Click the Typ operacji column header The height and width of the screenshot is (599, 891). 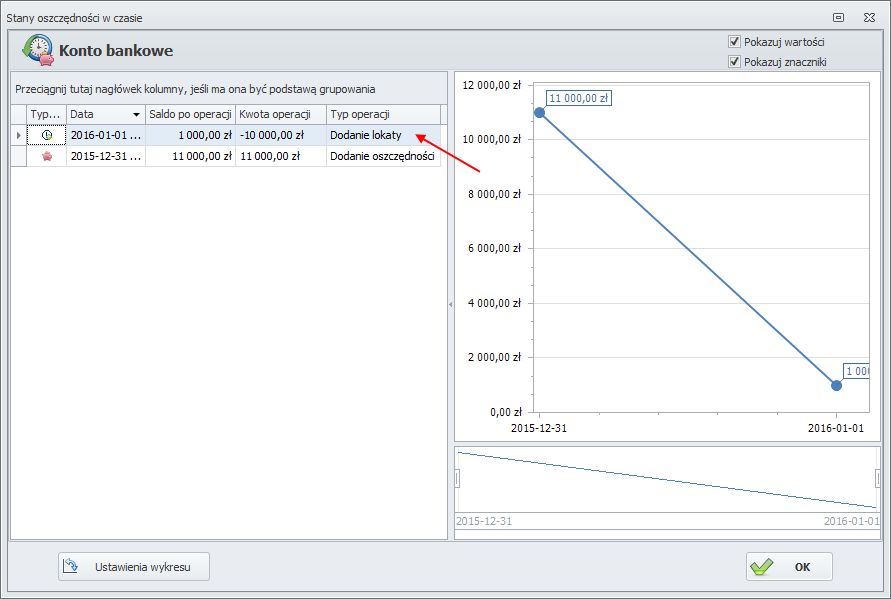click(x=382, y=114)
